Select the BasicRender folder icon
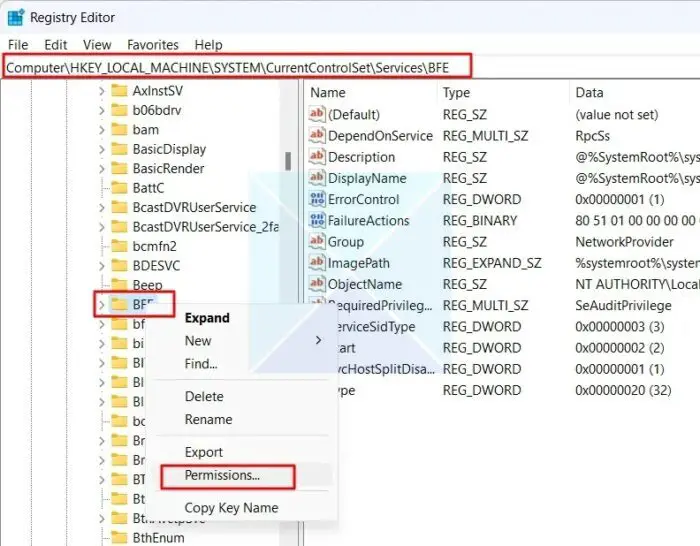700x546 pixels. tap(119, 168)
